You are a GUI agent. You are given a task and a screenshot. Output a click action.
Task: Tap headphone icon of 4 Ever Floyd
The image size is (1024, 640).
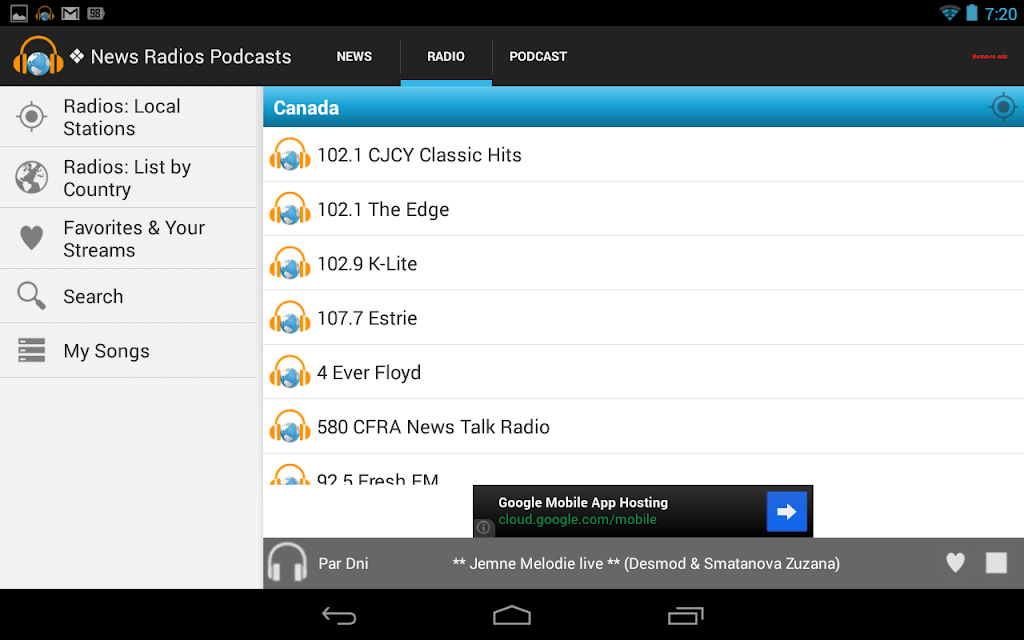tap(290, 372)
